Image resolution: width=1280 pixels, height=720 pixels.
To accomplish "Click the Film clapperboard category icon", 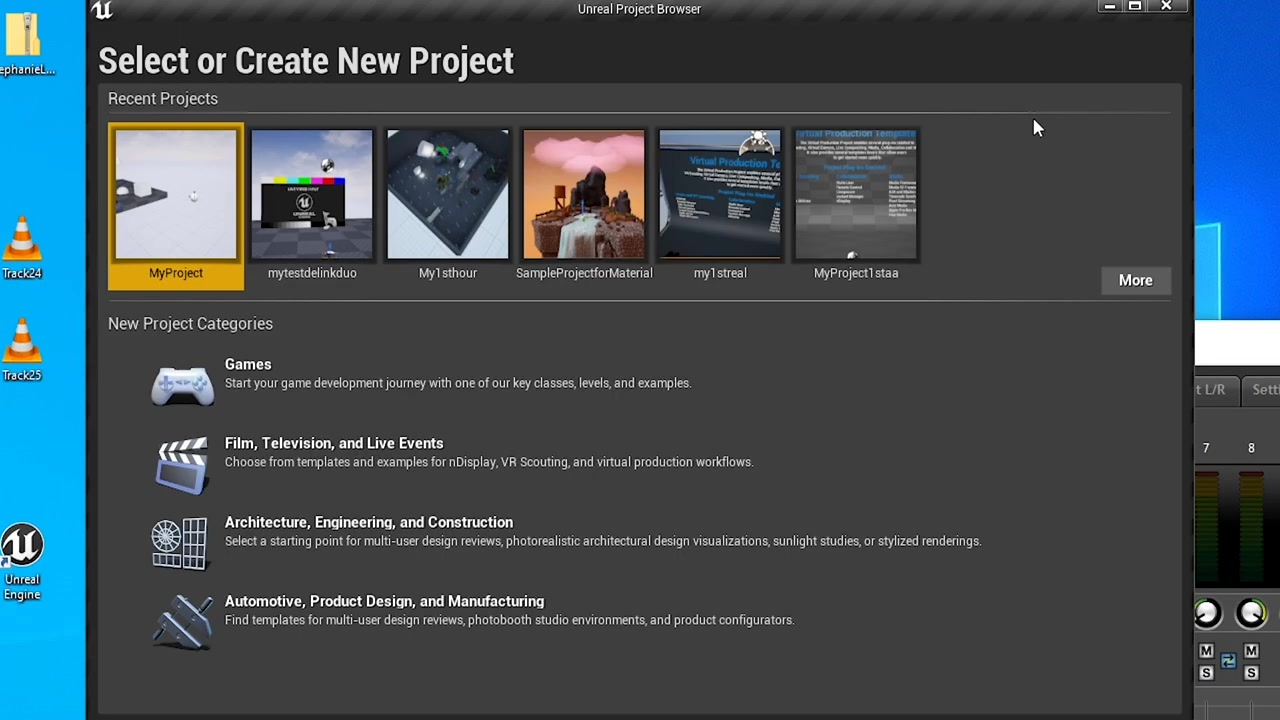I will tap(182, 465).
